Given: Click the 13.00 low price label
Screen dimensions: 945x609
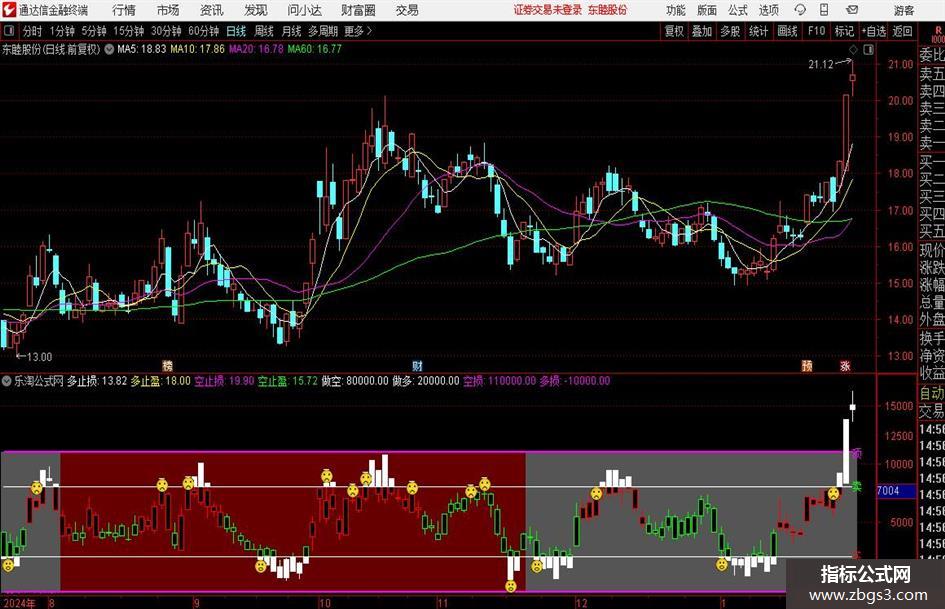Looking at the screenshot, I should pyautogui.click(x=39, y=356).
